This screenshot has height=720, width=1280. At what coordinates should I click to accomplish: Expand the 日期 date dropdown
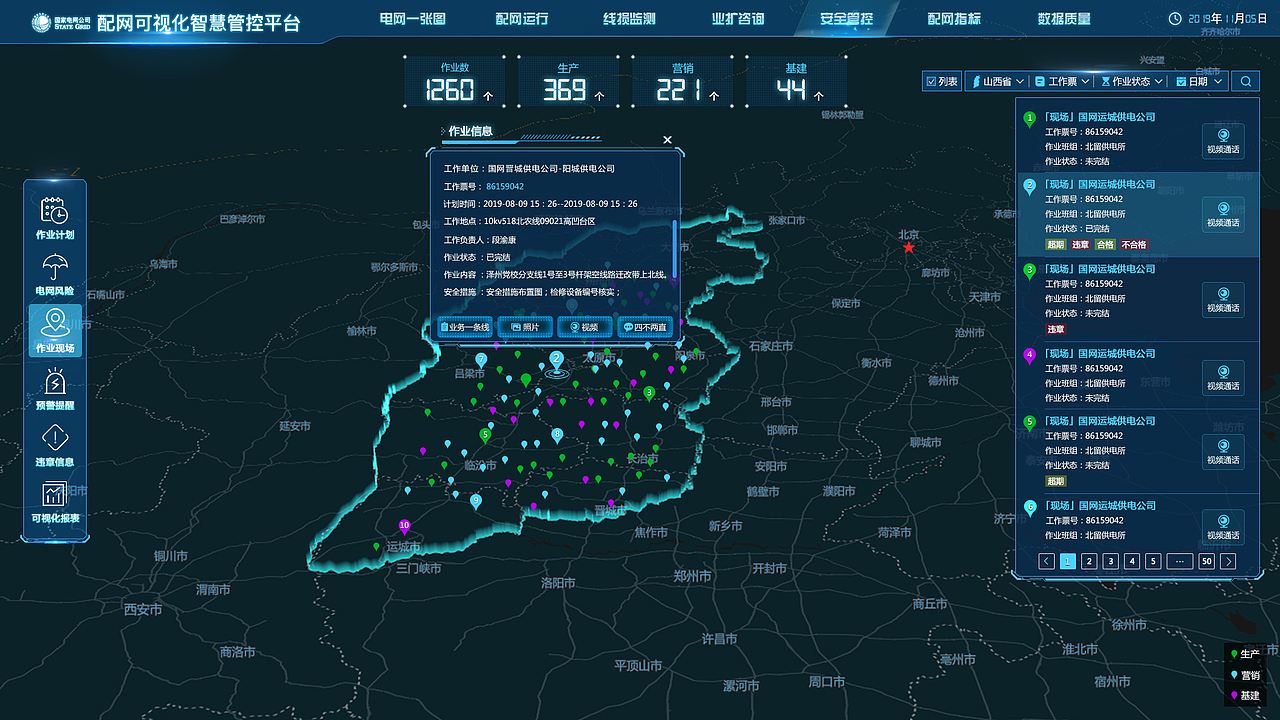[1199, 81]
